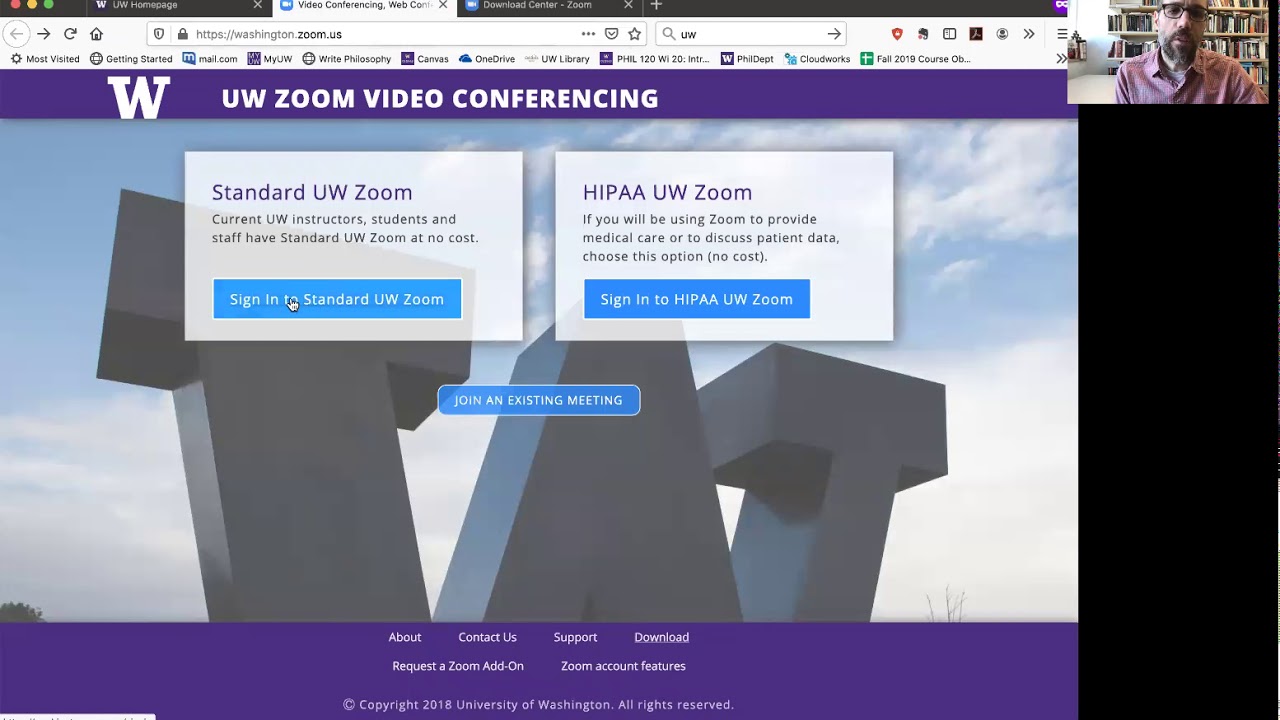The image size is (1280, 720).
Task: Open the UW Library bookmark
Action: coord(557,59)
